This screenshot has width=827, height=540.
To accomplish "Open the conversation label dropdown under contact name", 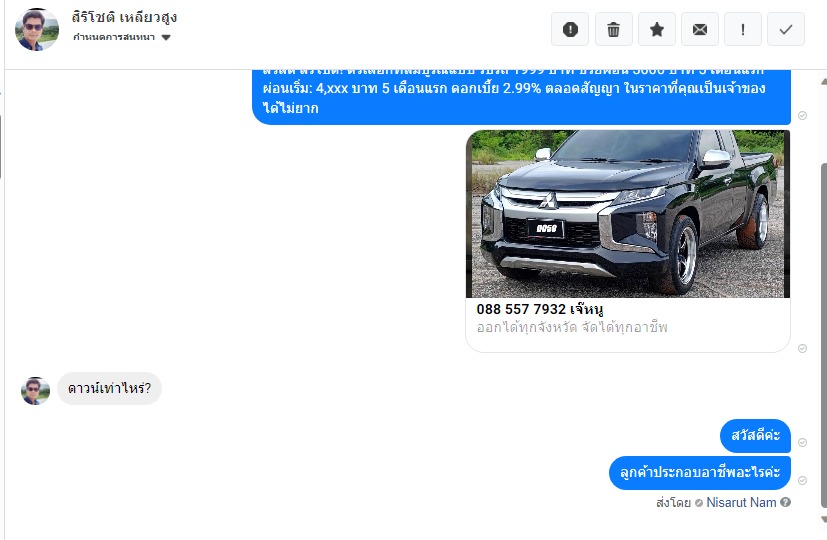I will tap(122, 37).
